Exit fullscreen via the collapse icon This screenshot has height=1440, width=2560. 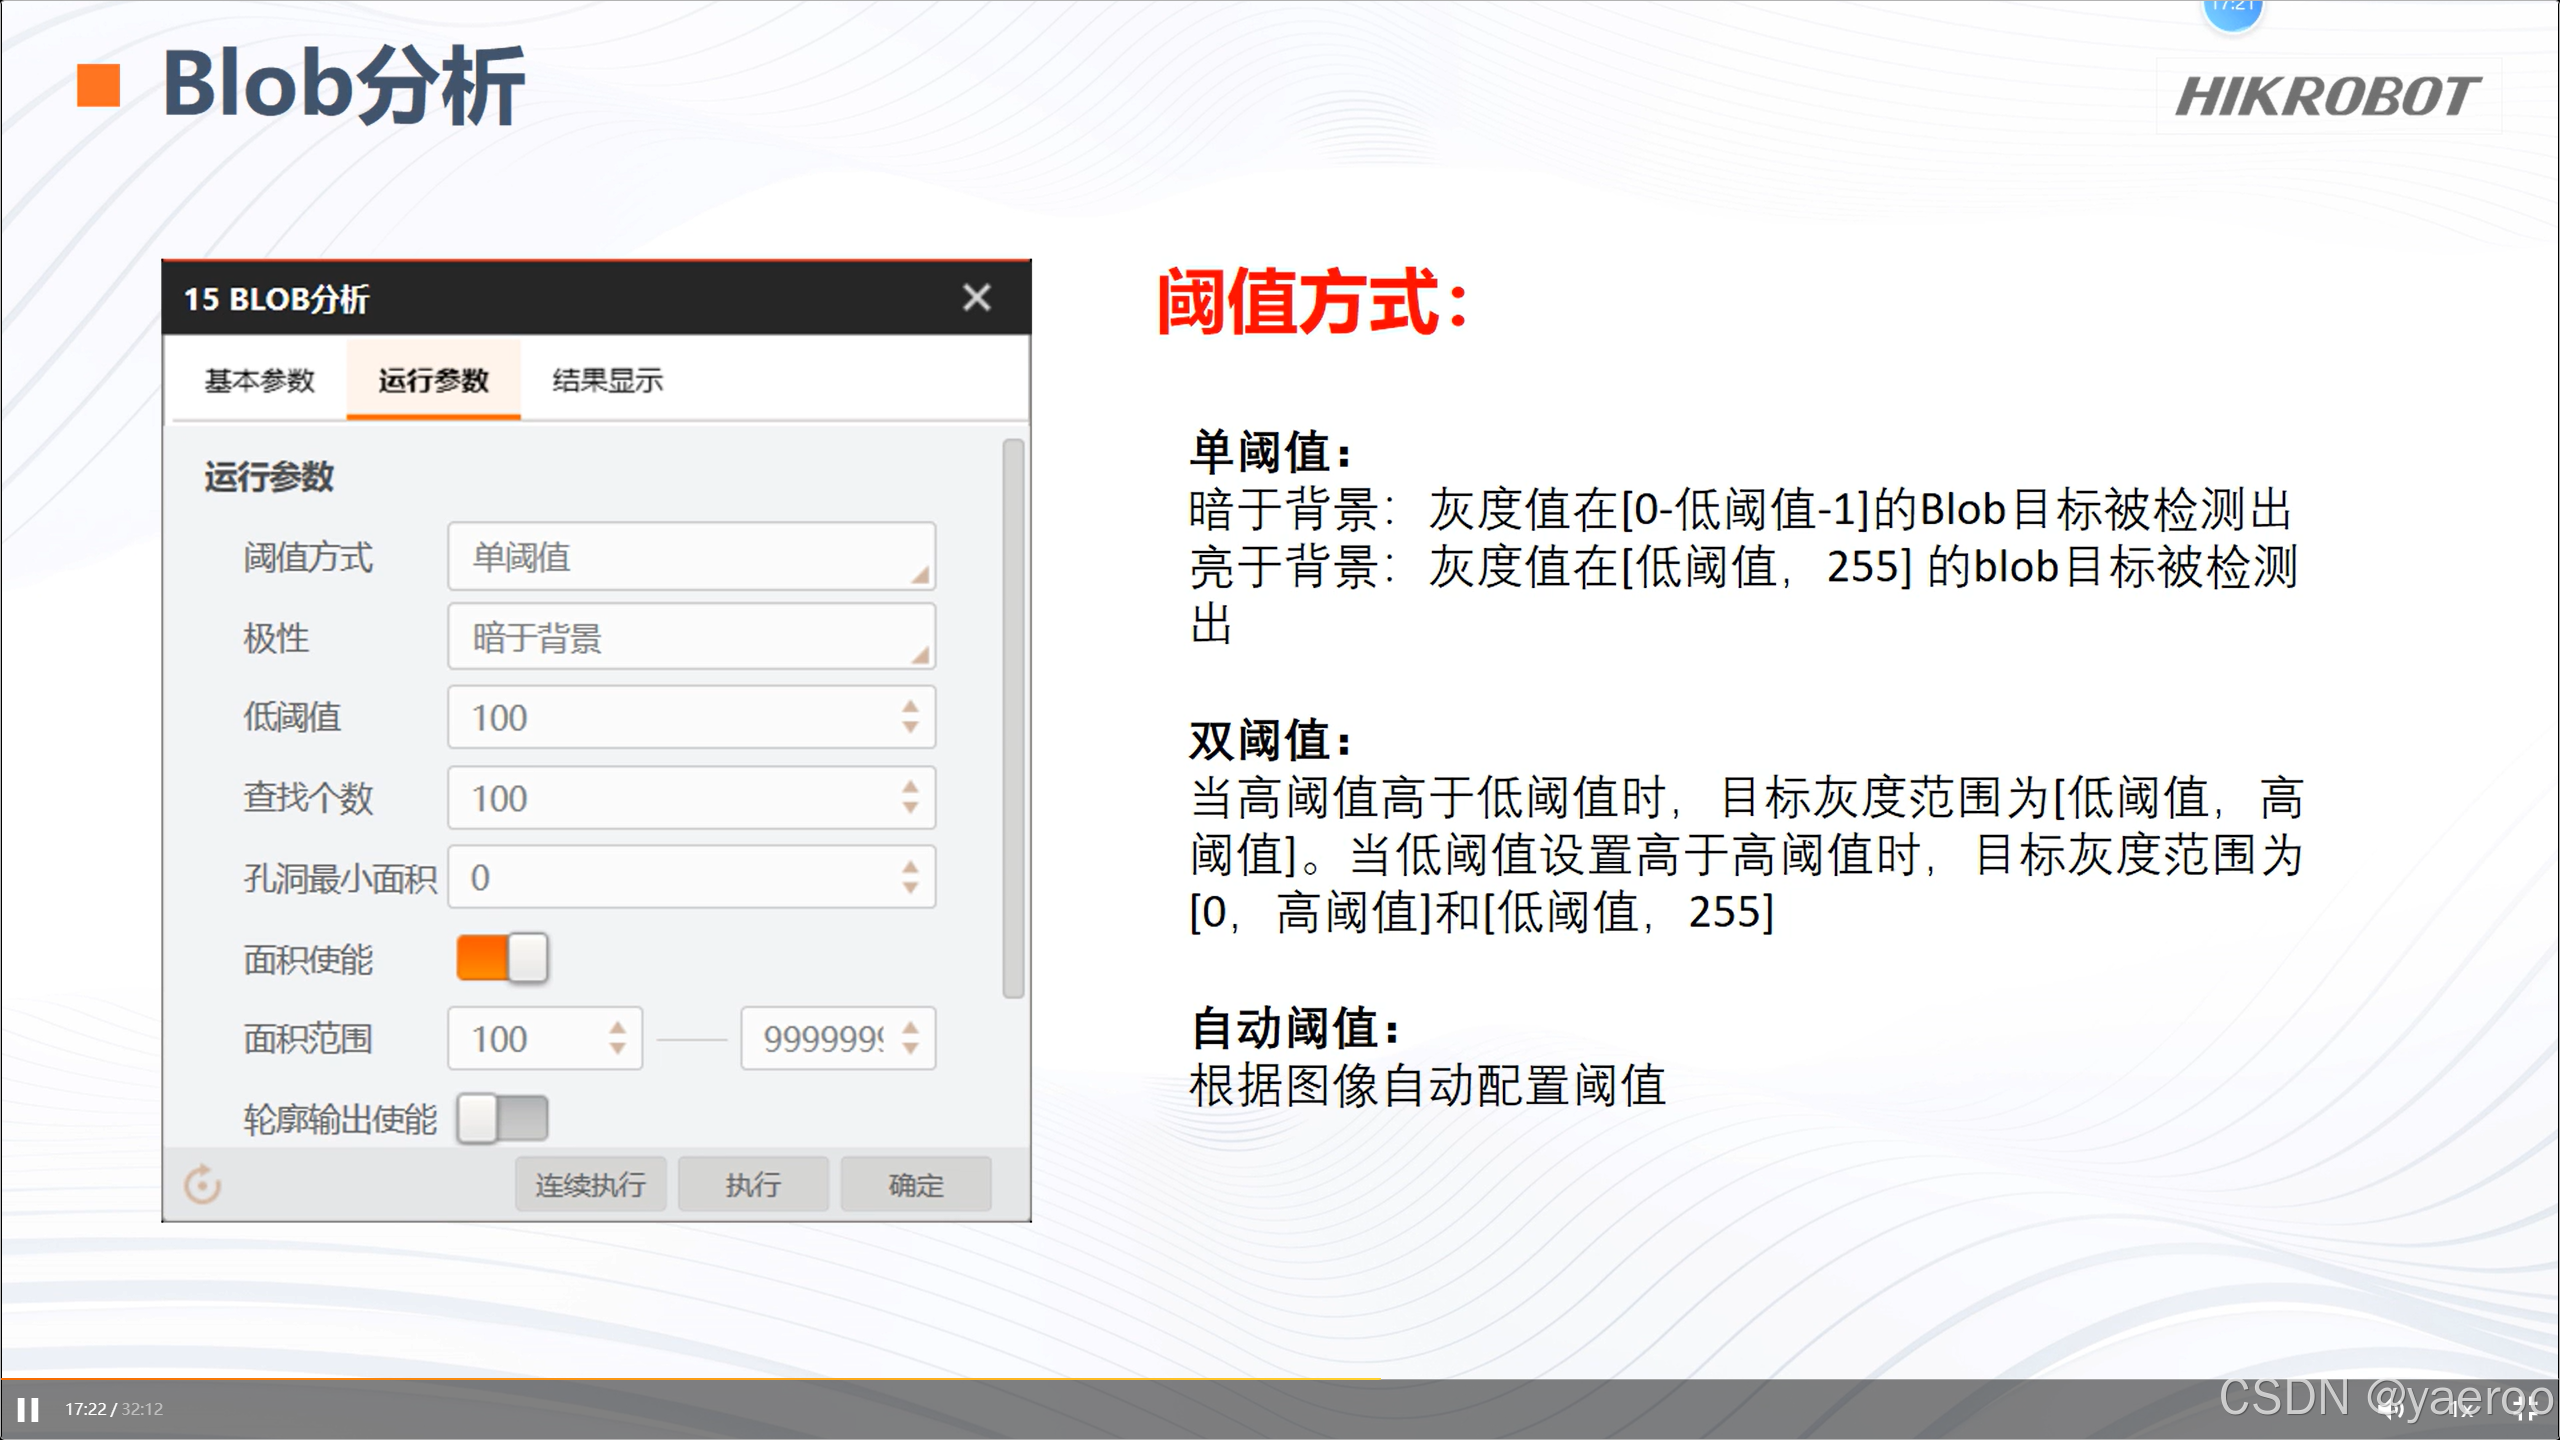click(x=2527, y=1410)
